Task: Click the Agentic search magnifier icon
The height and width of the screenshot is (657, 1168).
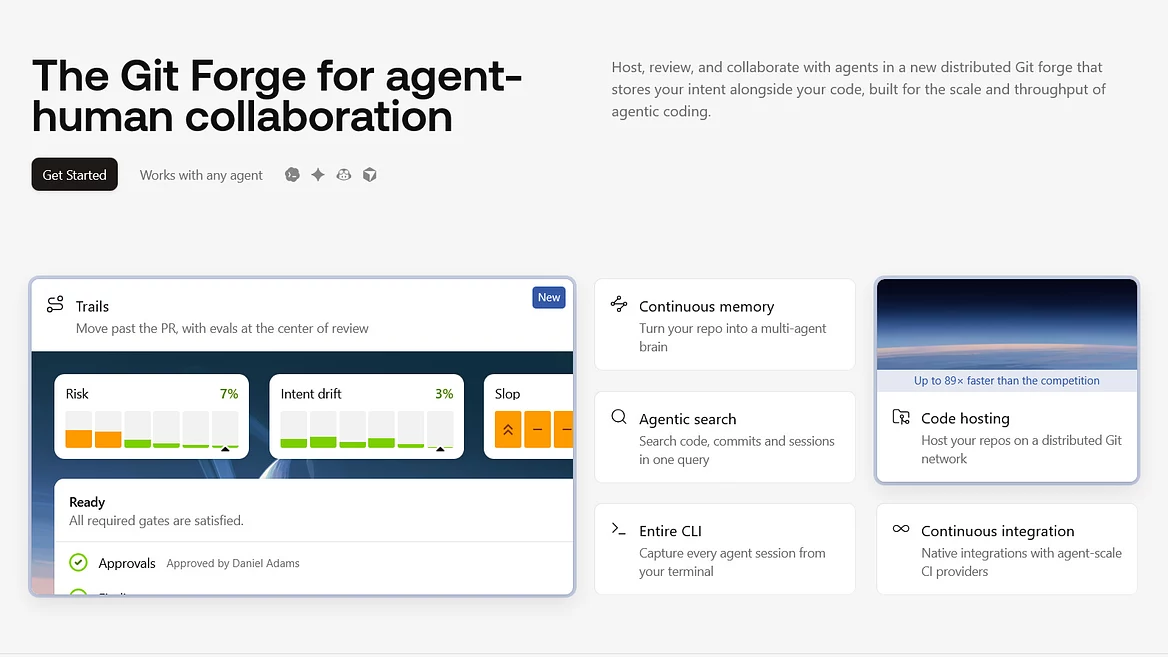Action: click(x=618, y=416)
